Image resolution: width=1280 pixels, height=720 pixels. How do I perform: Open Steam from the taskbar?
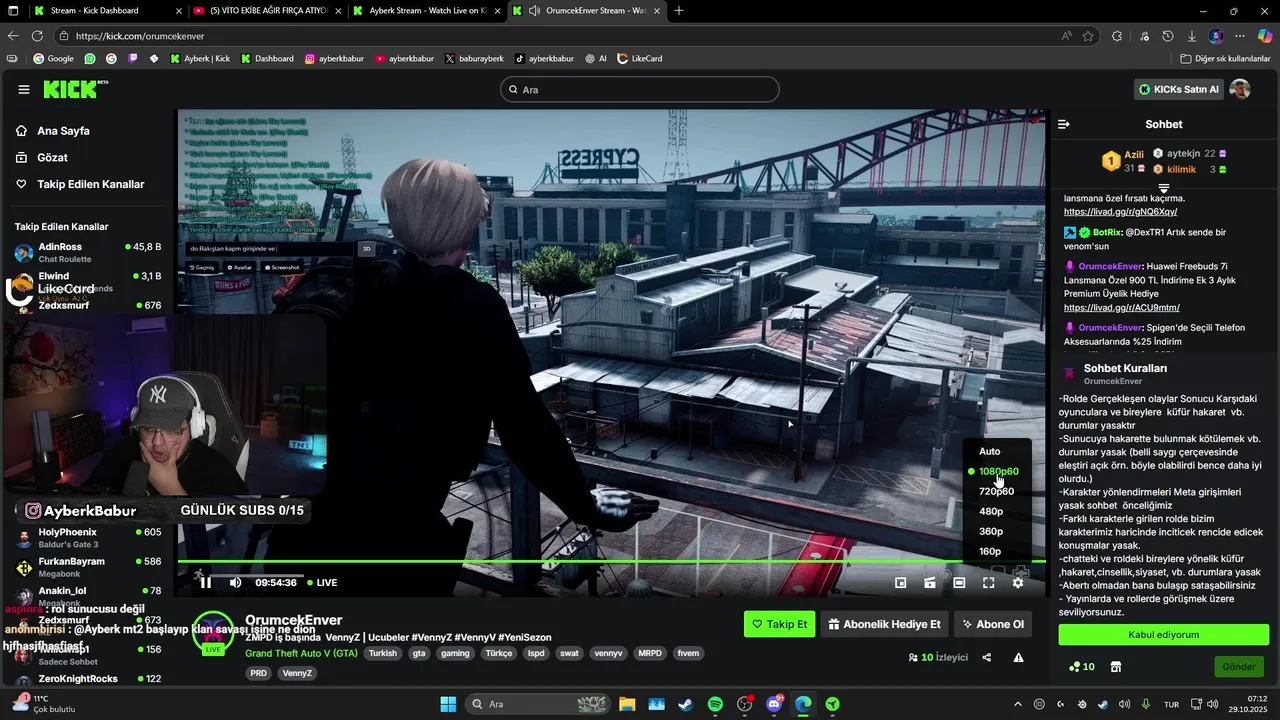(x=685, y=704)
